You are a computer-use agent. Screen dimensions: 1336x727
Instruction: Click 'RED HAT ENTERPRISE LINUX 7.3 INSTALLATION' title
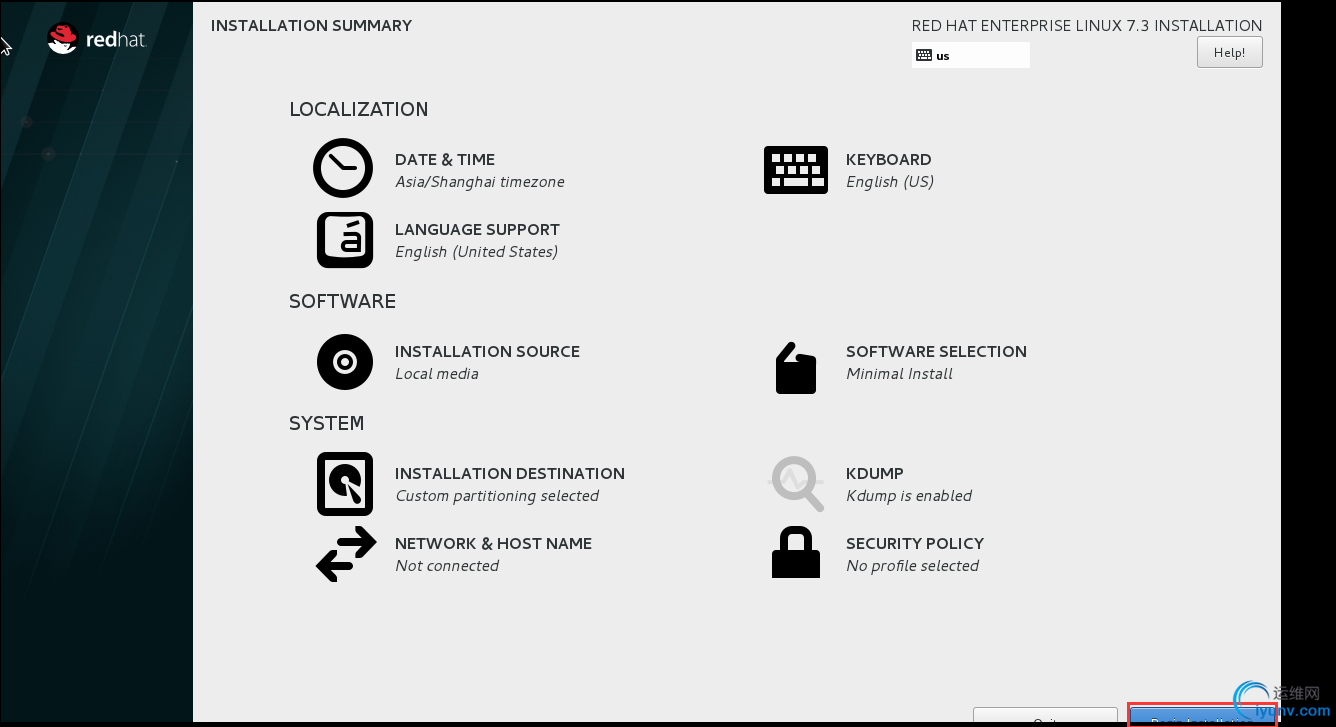point(1087,26)
